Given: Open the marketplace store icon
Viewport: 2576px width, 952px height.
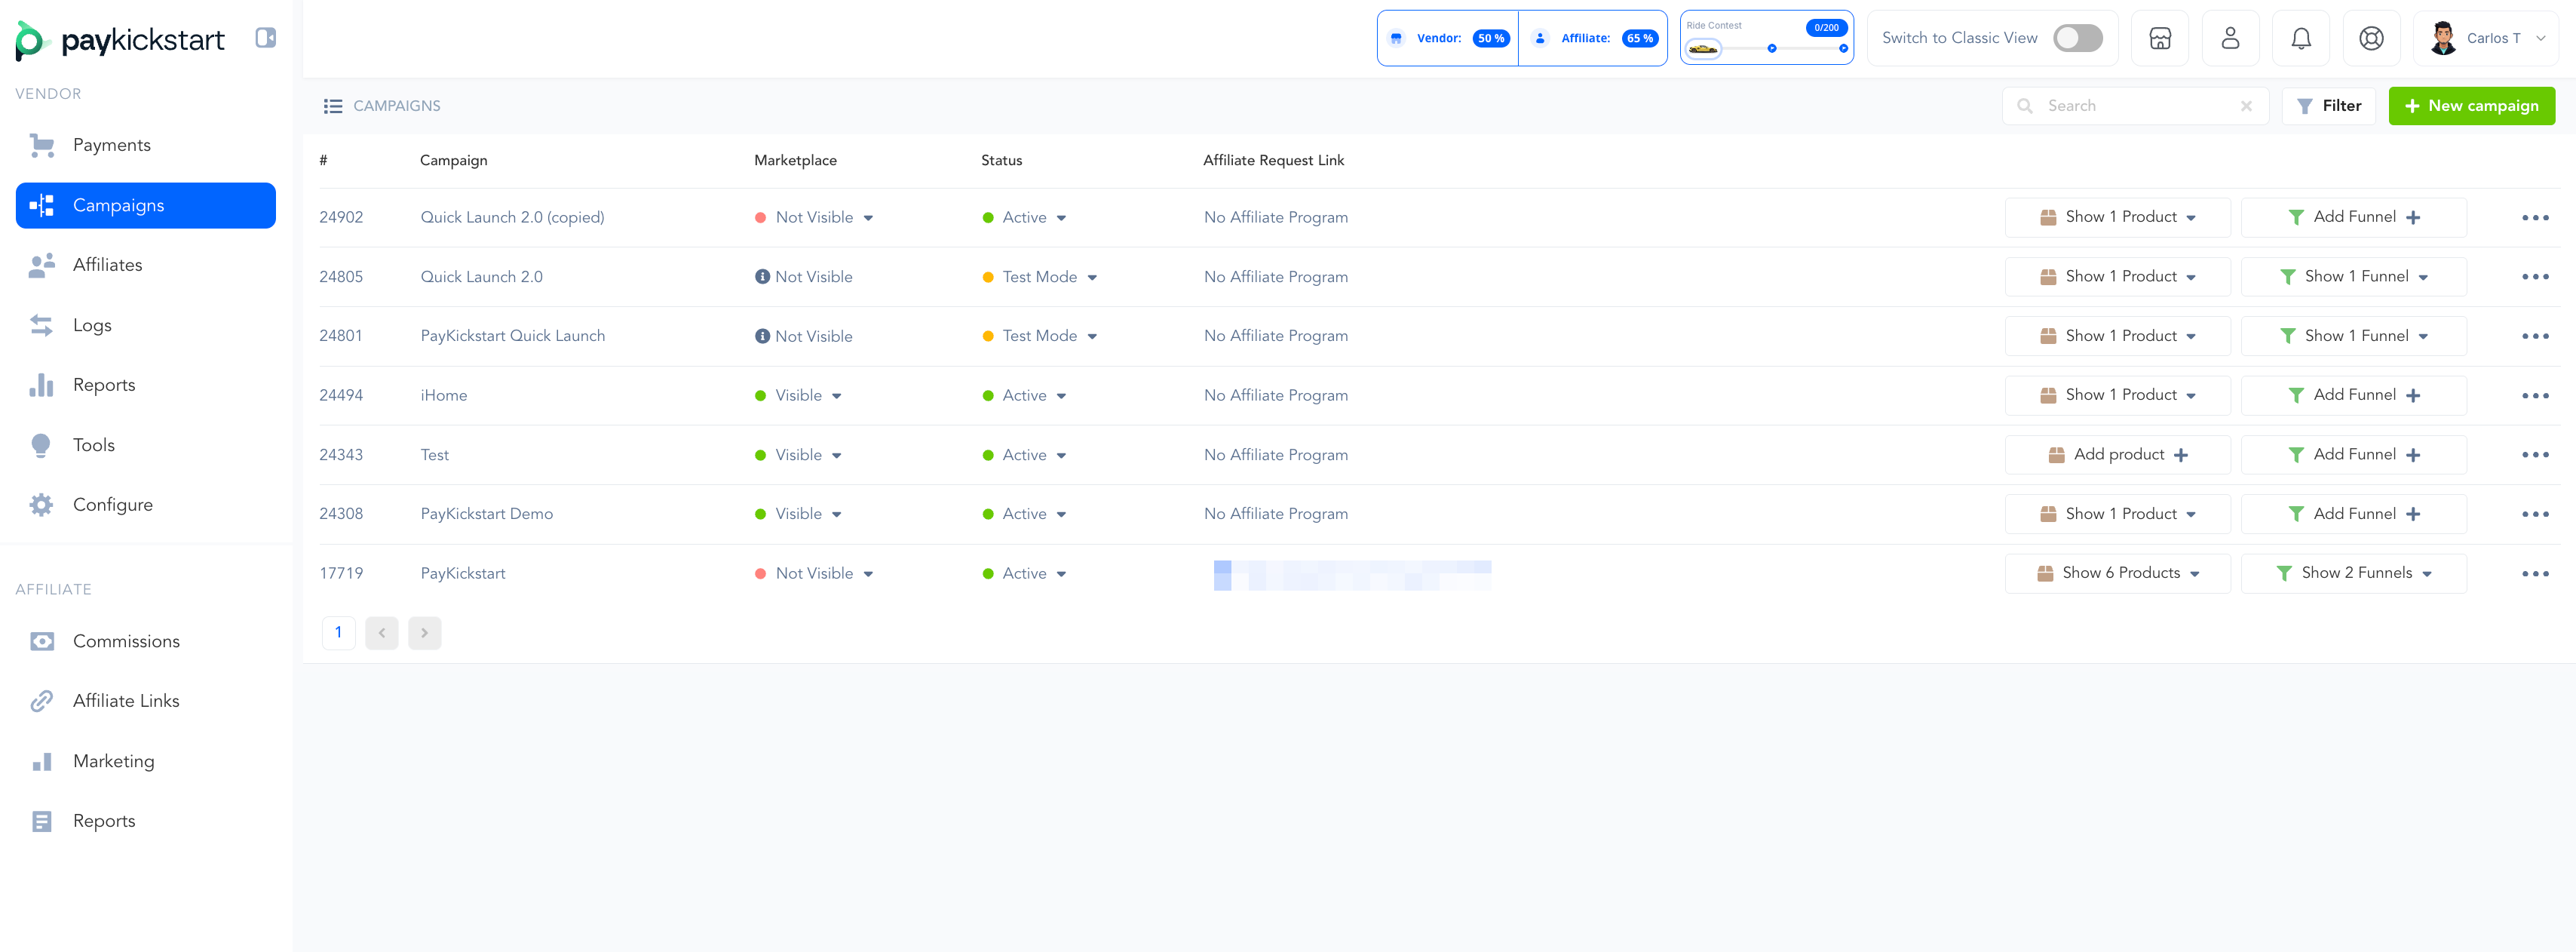Looking at the screenshot, I should point(2159,38).
